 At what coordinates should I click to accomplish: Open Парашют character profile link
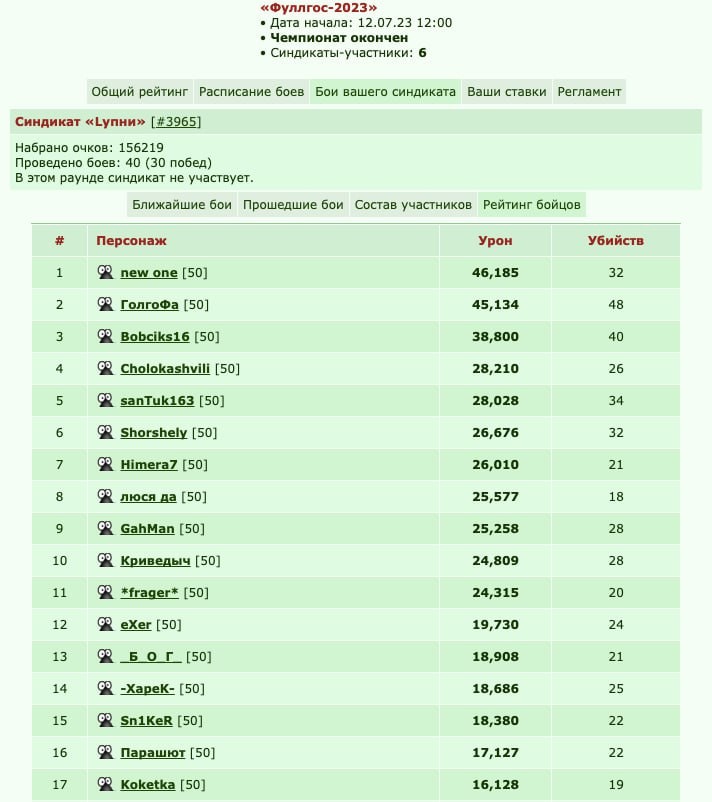[152, 752]
